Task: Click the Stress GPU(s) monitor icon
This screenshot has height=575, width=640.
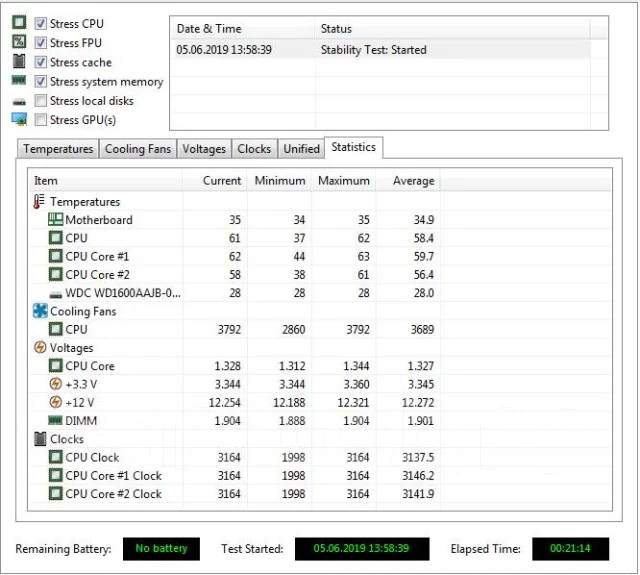Action: click(19, 119)
